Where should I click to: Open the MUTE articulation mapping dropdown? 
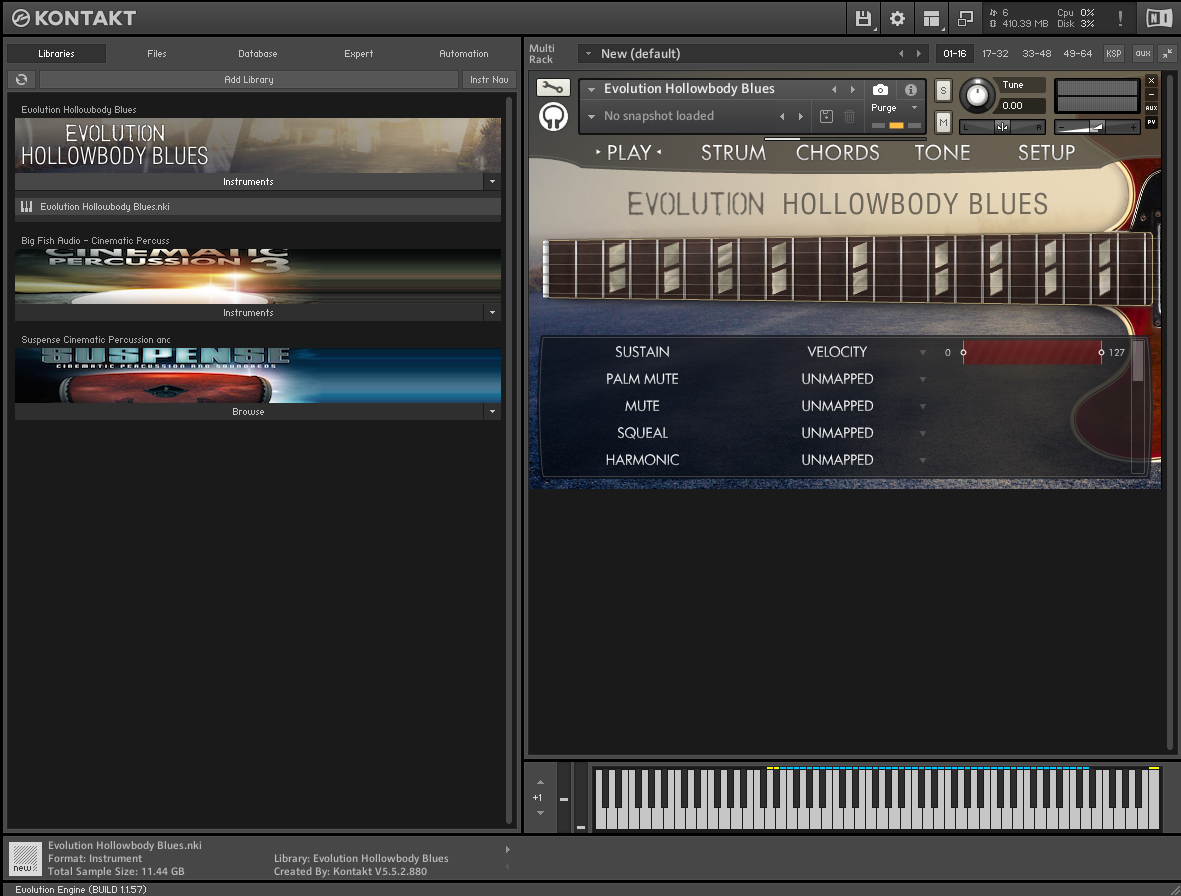[923, 407]
